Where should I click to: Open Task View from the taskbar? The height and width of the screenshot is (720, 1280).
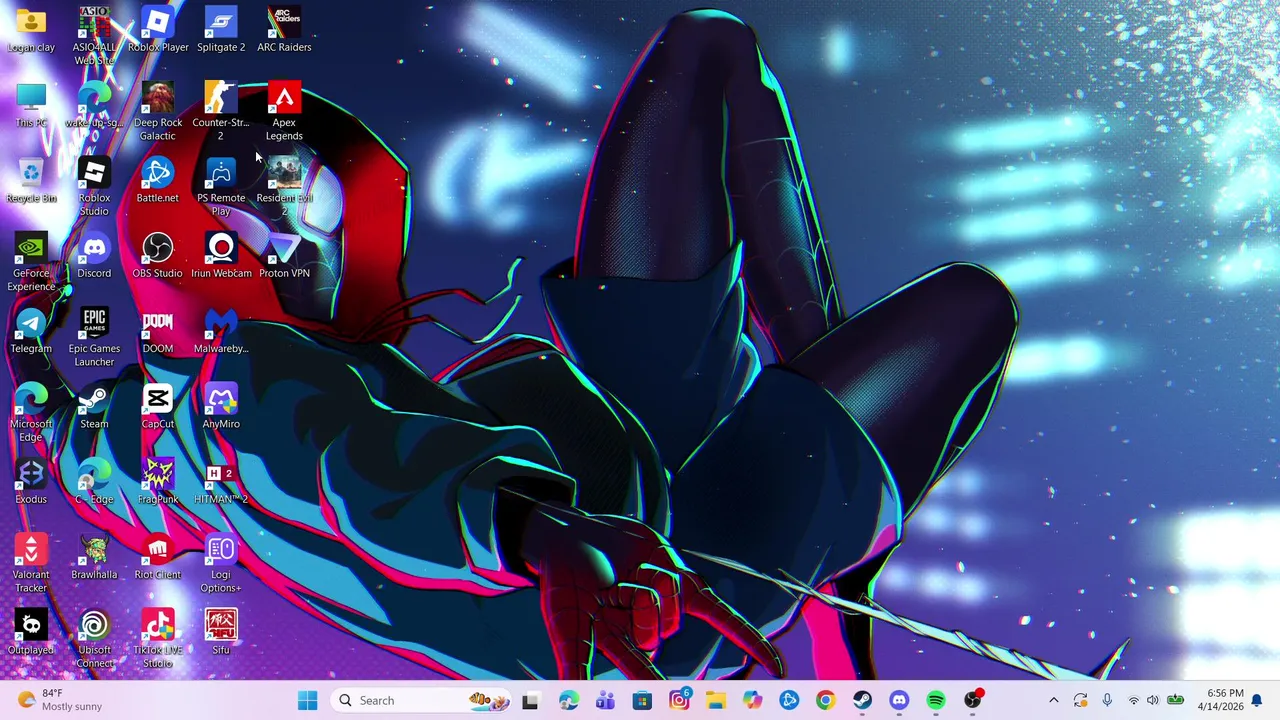[x=530, y=700]
